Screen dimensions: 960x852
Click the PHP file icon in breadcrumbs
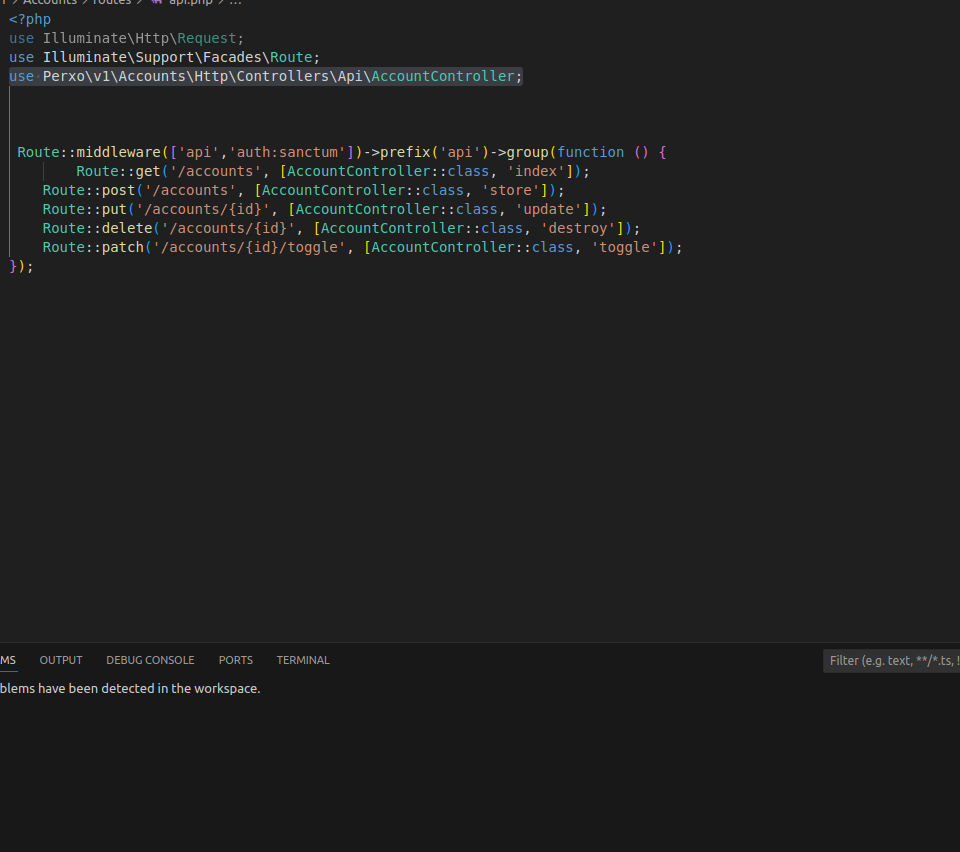(x=157, y=2)
